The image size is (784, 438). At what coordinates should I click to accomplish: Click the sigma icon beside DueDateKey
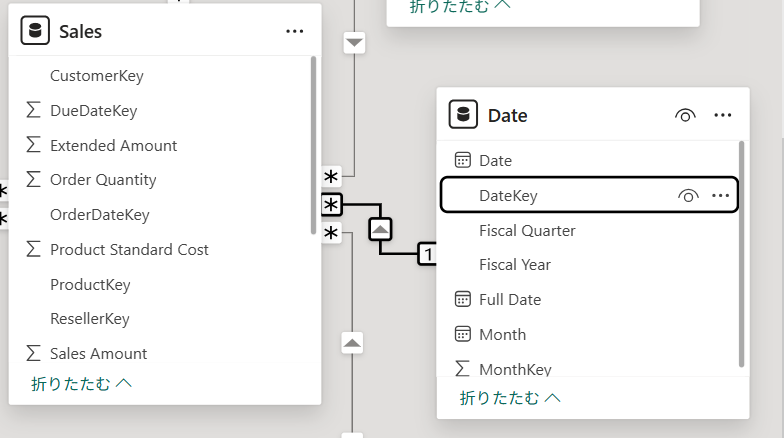(x=34, y=110)
